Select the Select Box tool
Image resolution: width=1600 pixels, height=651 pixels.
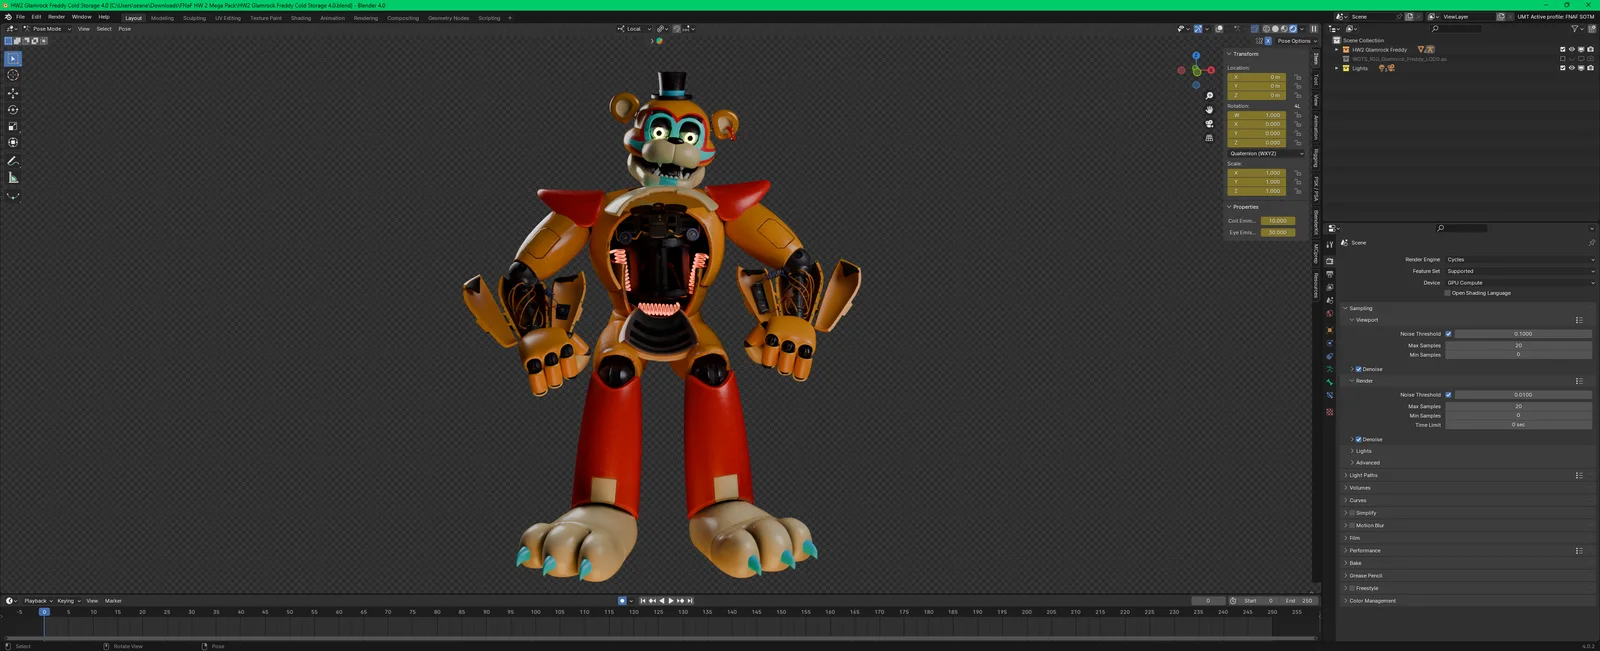(13, 59)
